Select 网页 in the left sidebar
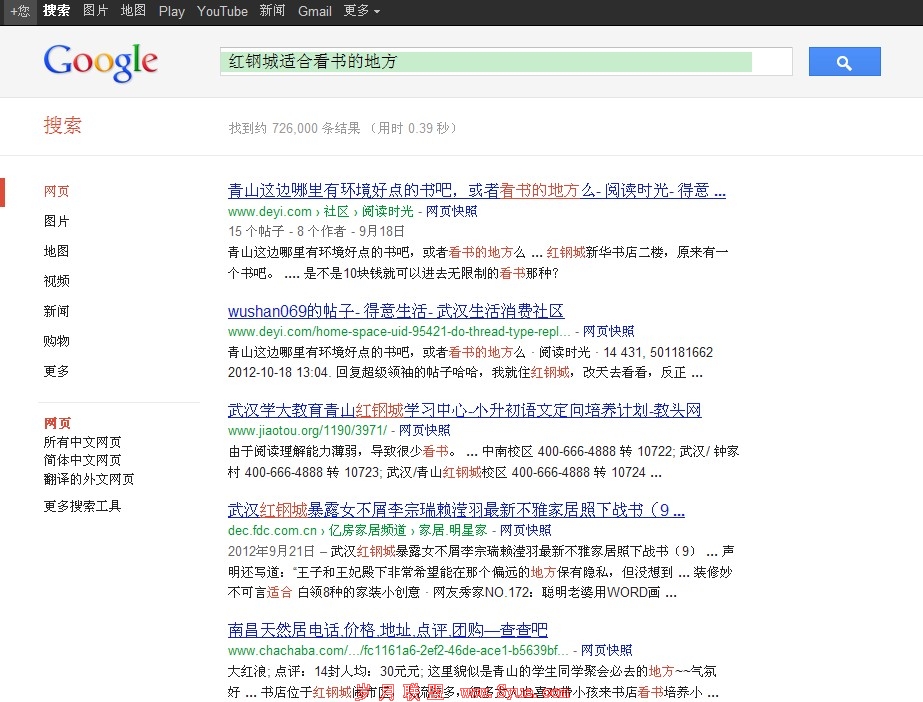This screenshot has width=923, height=702. coord(57,191)
